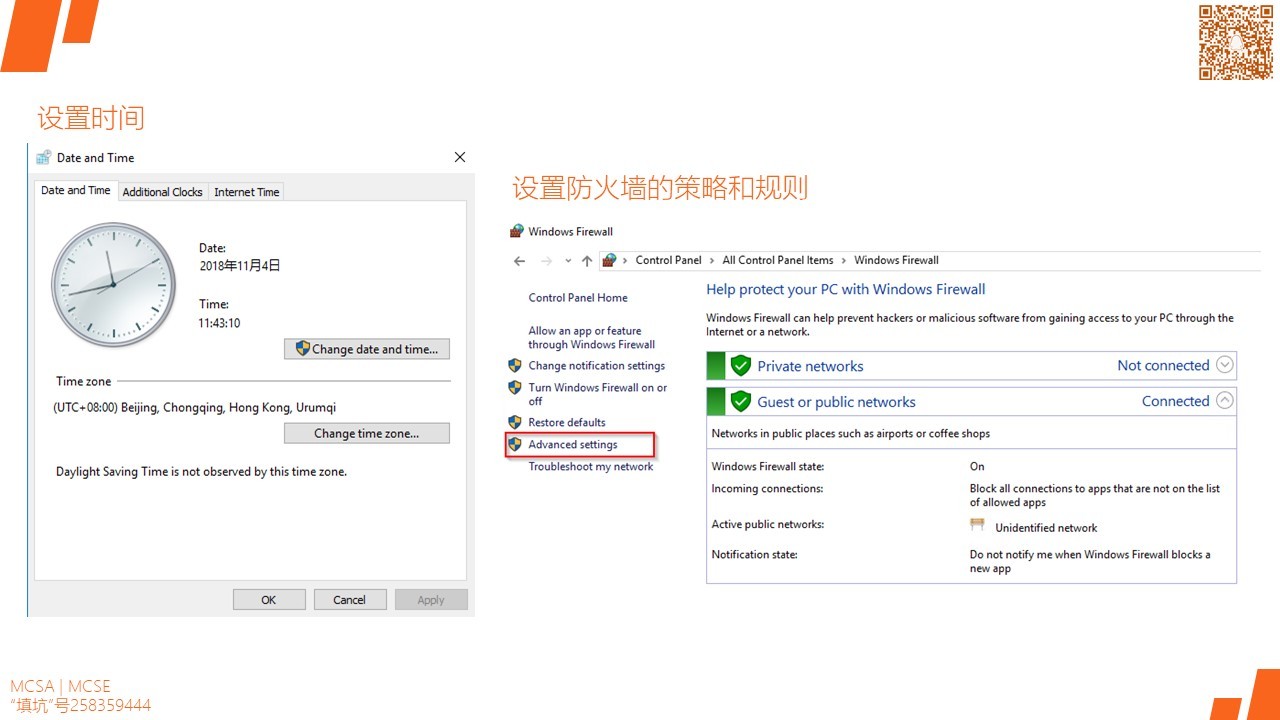The image size is (1280, 720).
Task: Click Unidentified network text
Action: click(x=1046, y=528)
